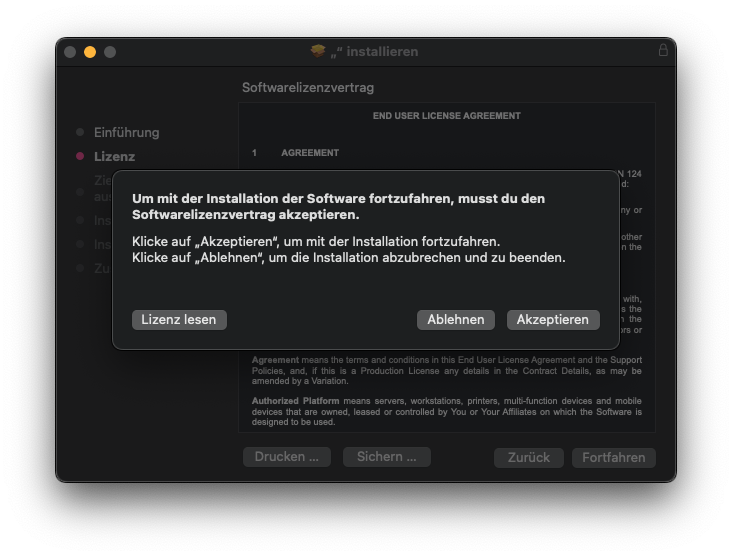Screen dimensions: 732x556
Task: Decline the license with Ablehnen
Action: pos(455,320)
